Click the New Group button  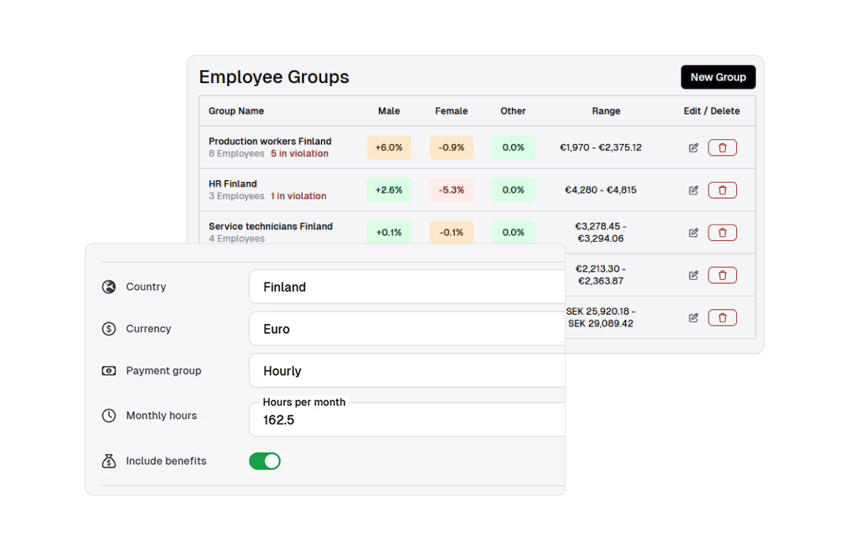pyautogui.click(x=718, y=78)
